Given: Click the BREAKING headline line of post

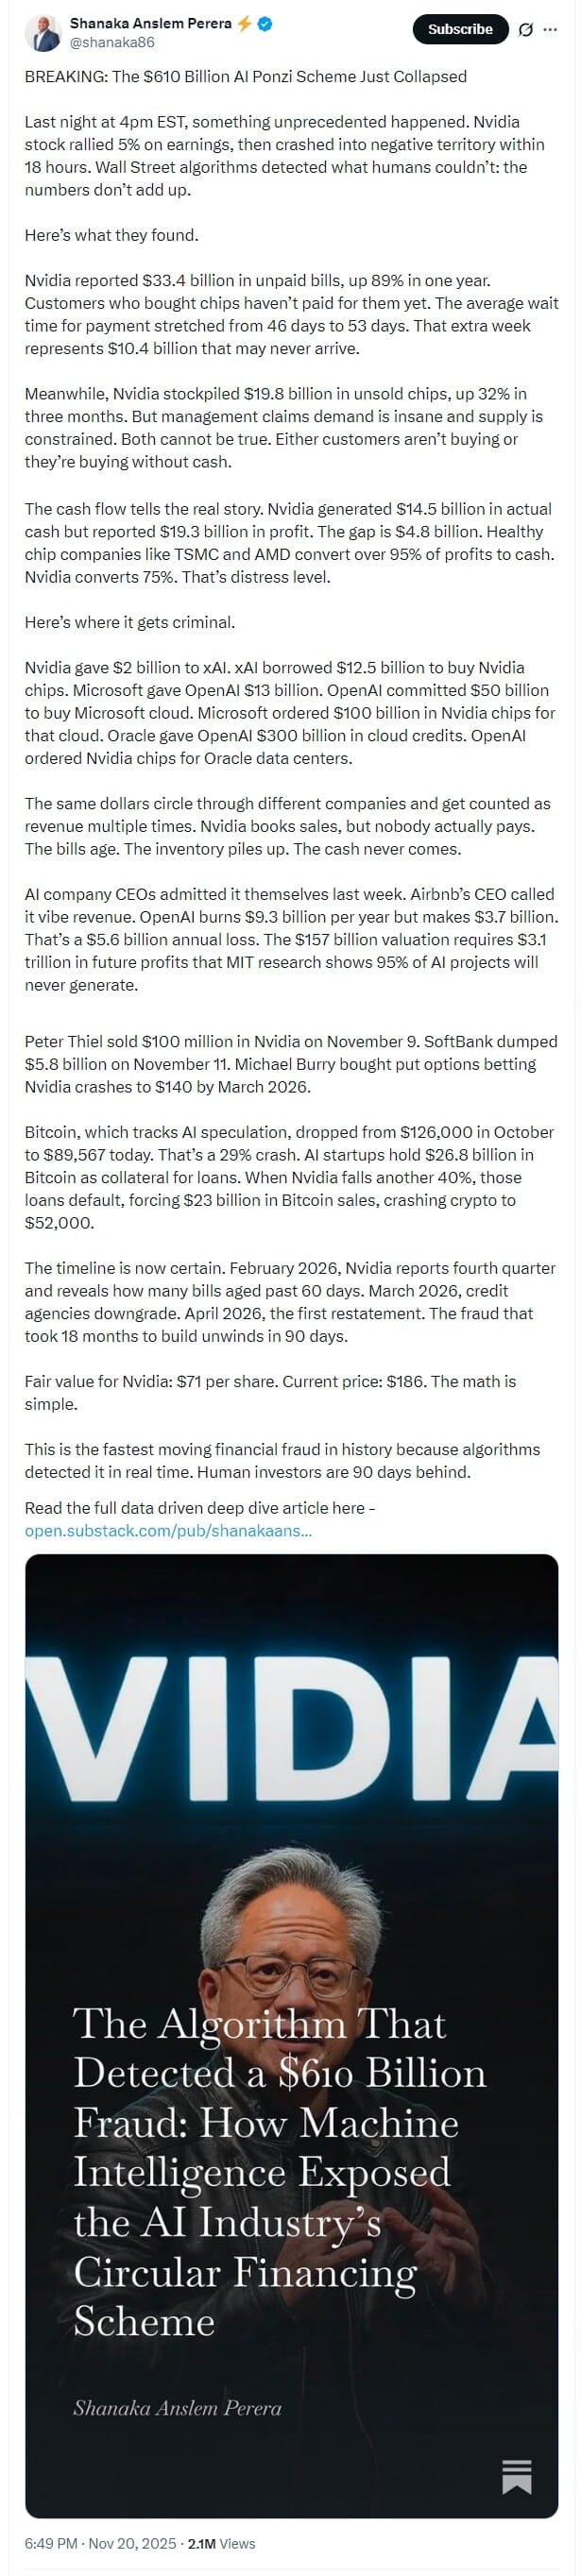Looking at the screenshot, I should tap(245, 76).
